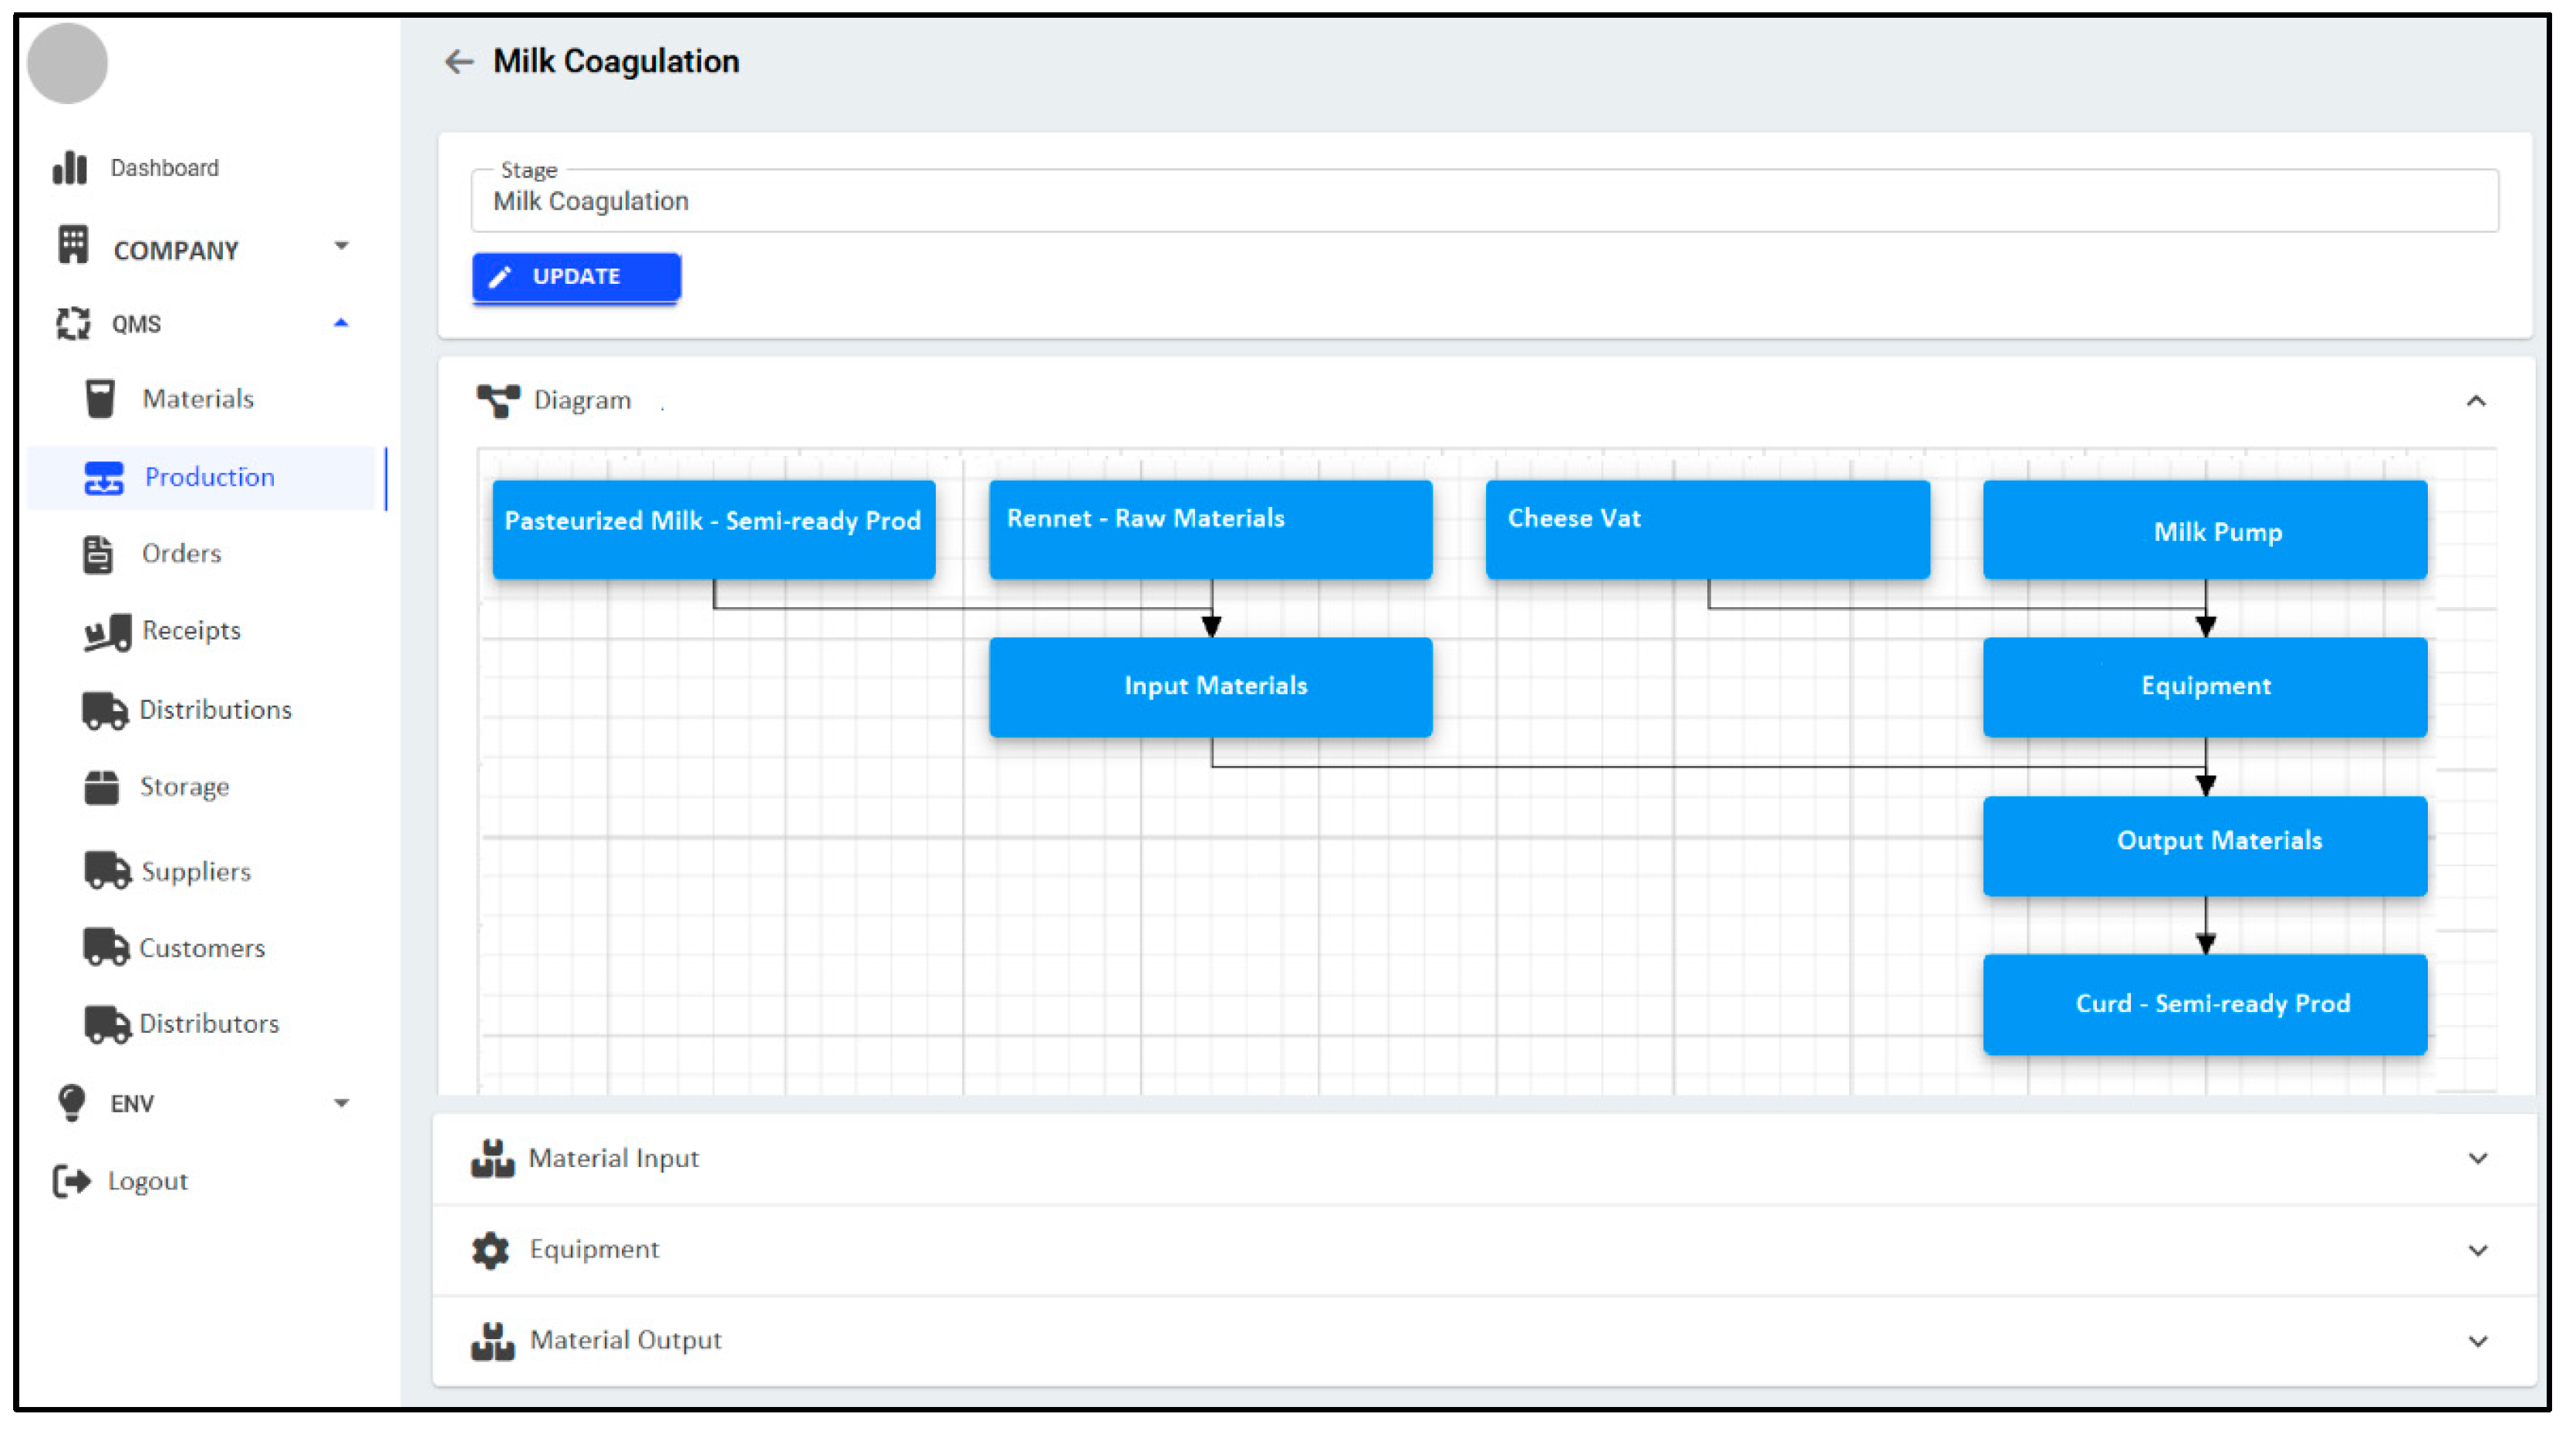Click the Stage name input field
The image size is (2576, 1434).
[x=1484, y=202]
